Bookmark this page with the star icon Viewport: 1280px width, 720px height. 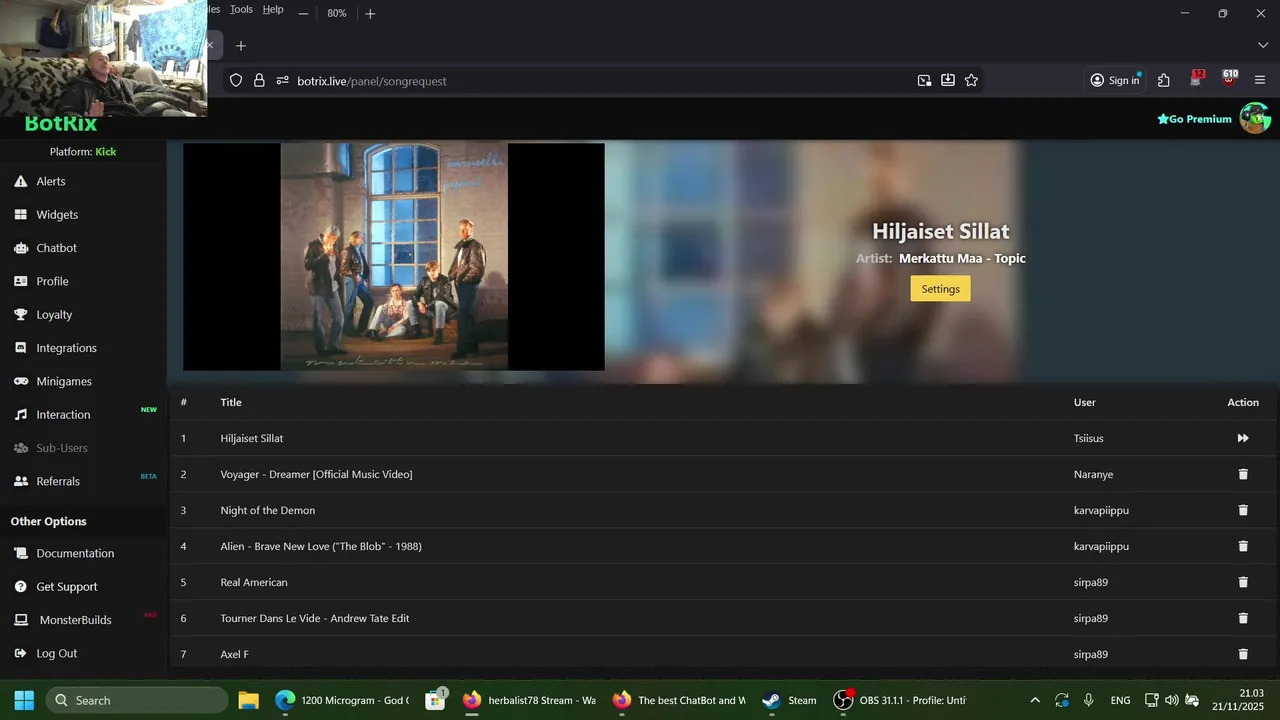[971, 80]
